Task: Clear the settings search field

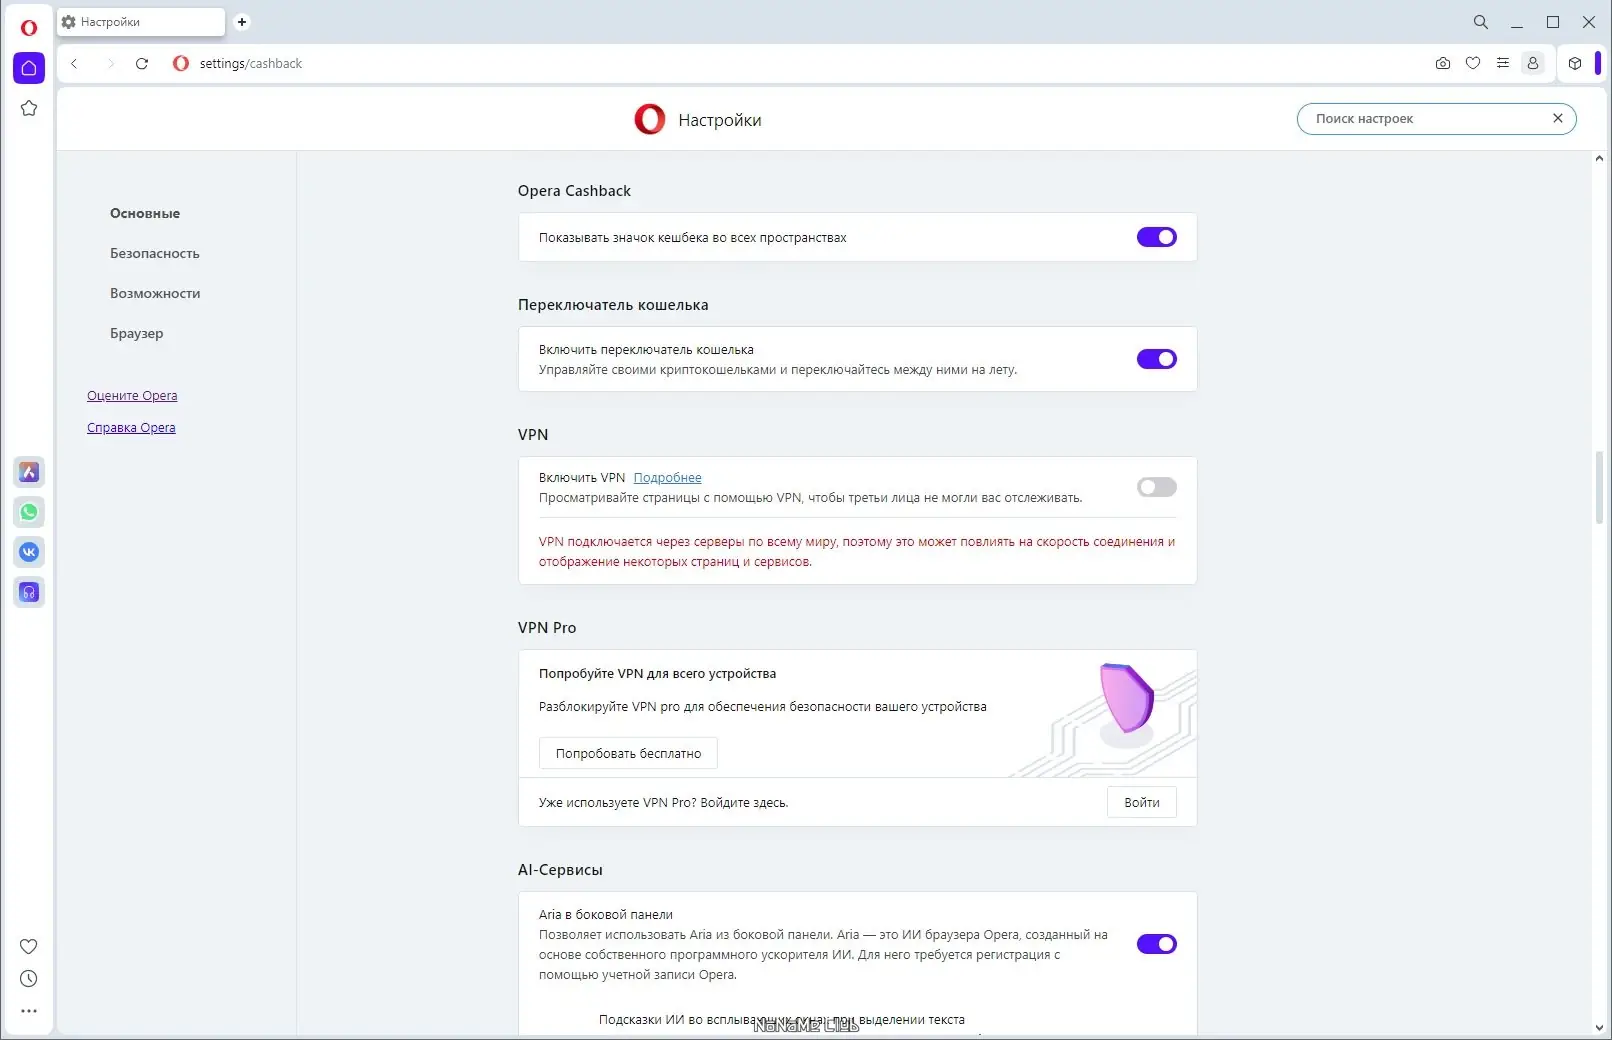Action: 1557,118
